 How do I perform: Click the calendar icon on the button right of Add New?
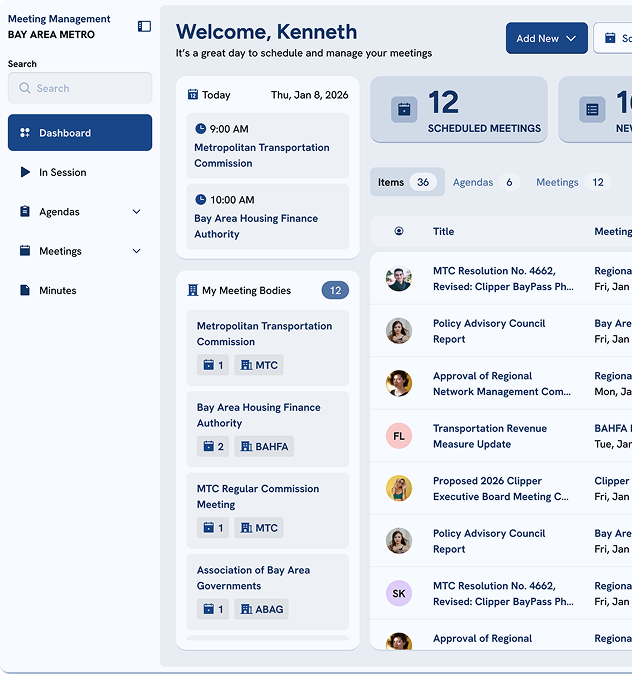(610, 38)
